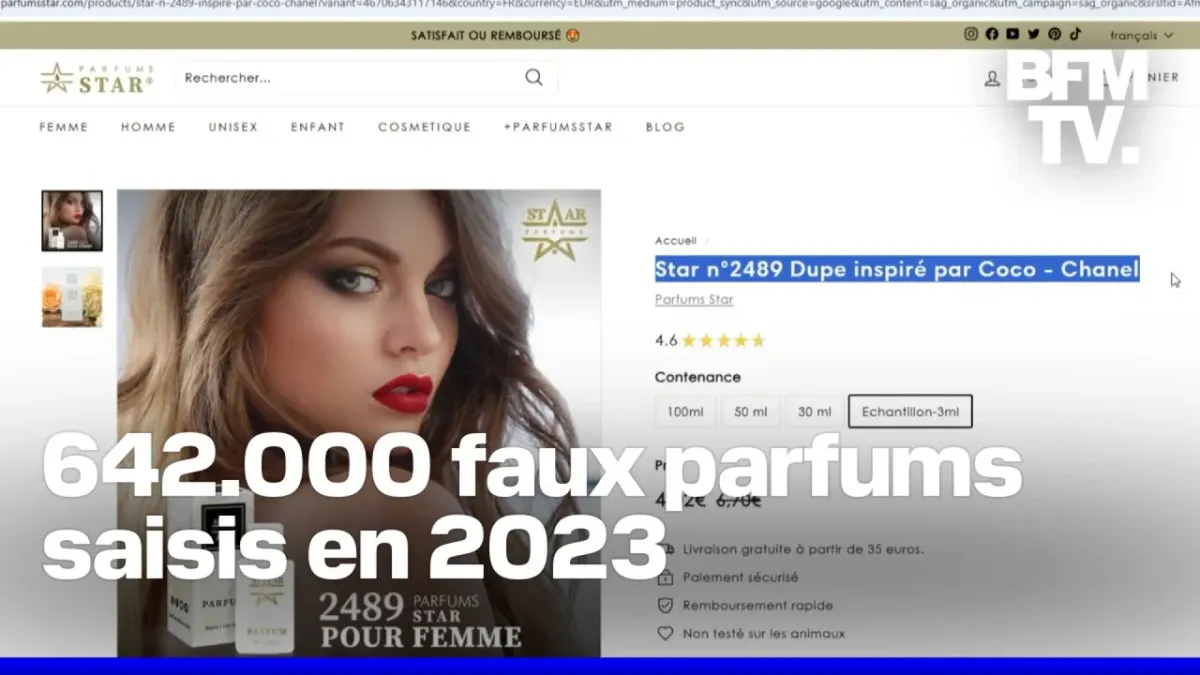Select the second product thumbnail with flowers
Viewport: 1200px width, 675px height.
pos(72,297)
